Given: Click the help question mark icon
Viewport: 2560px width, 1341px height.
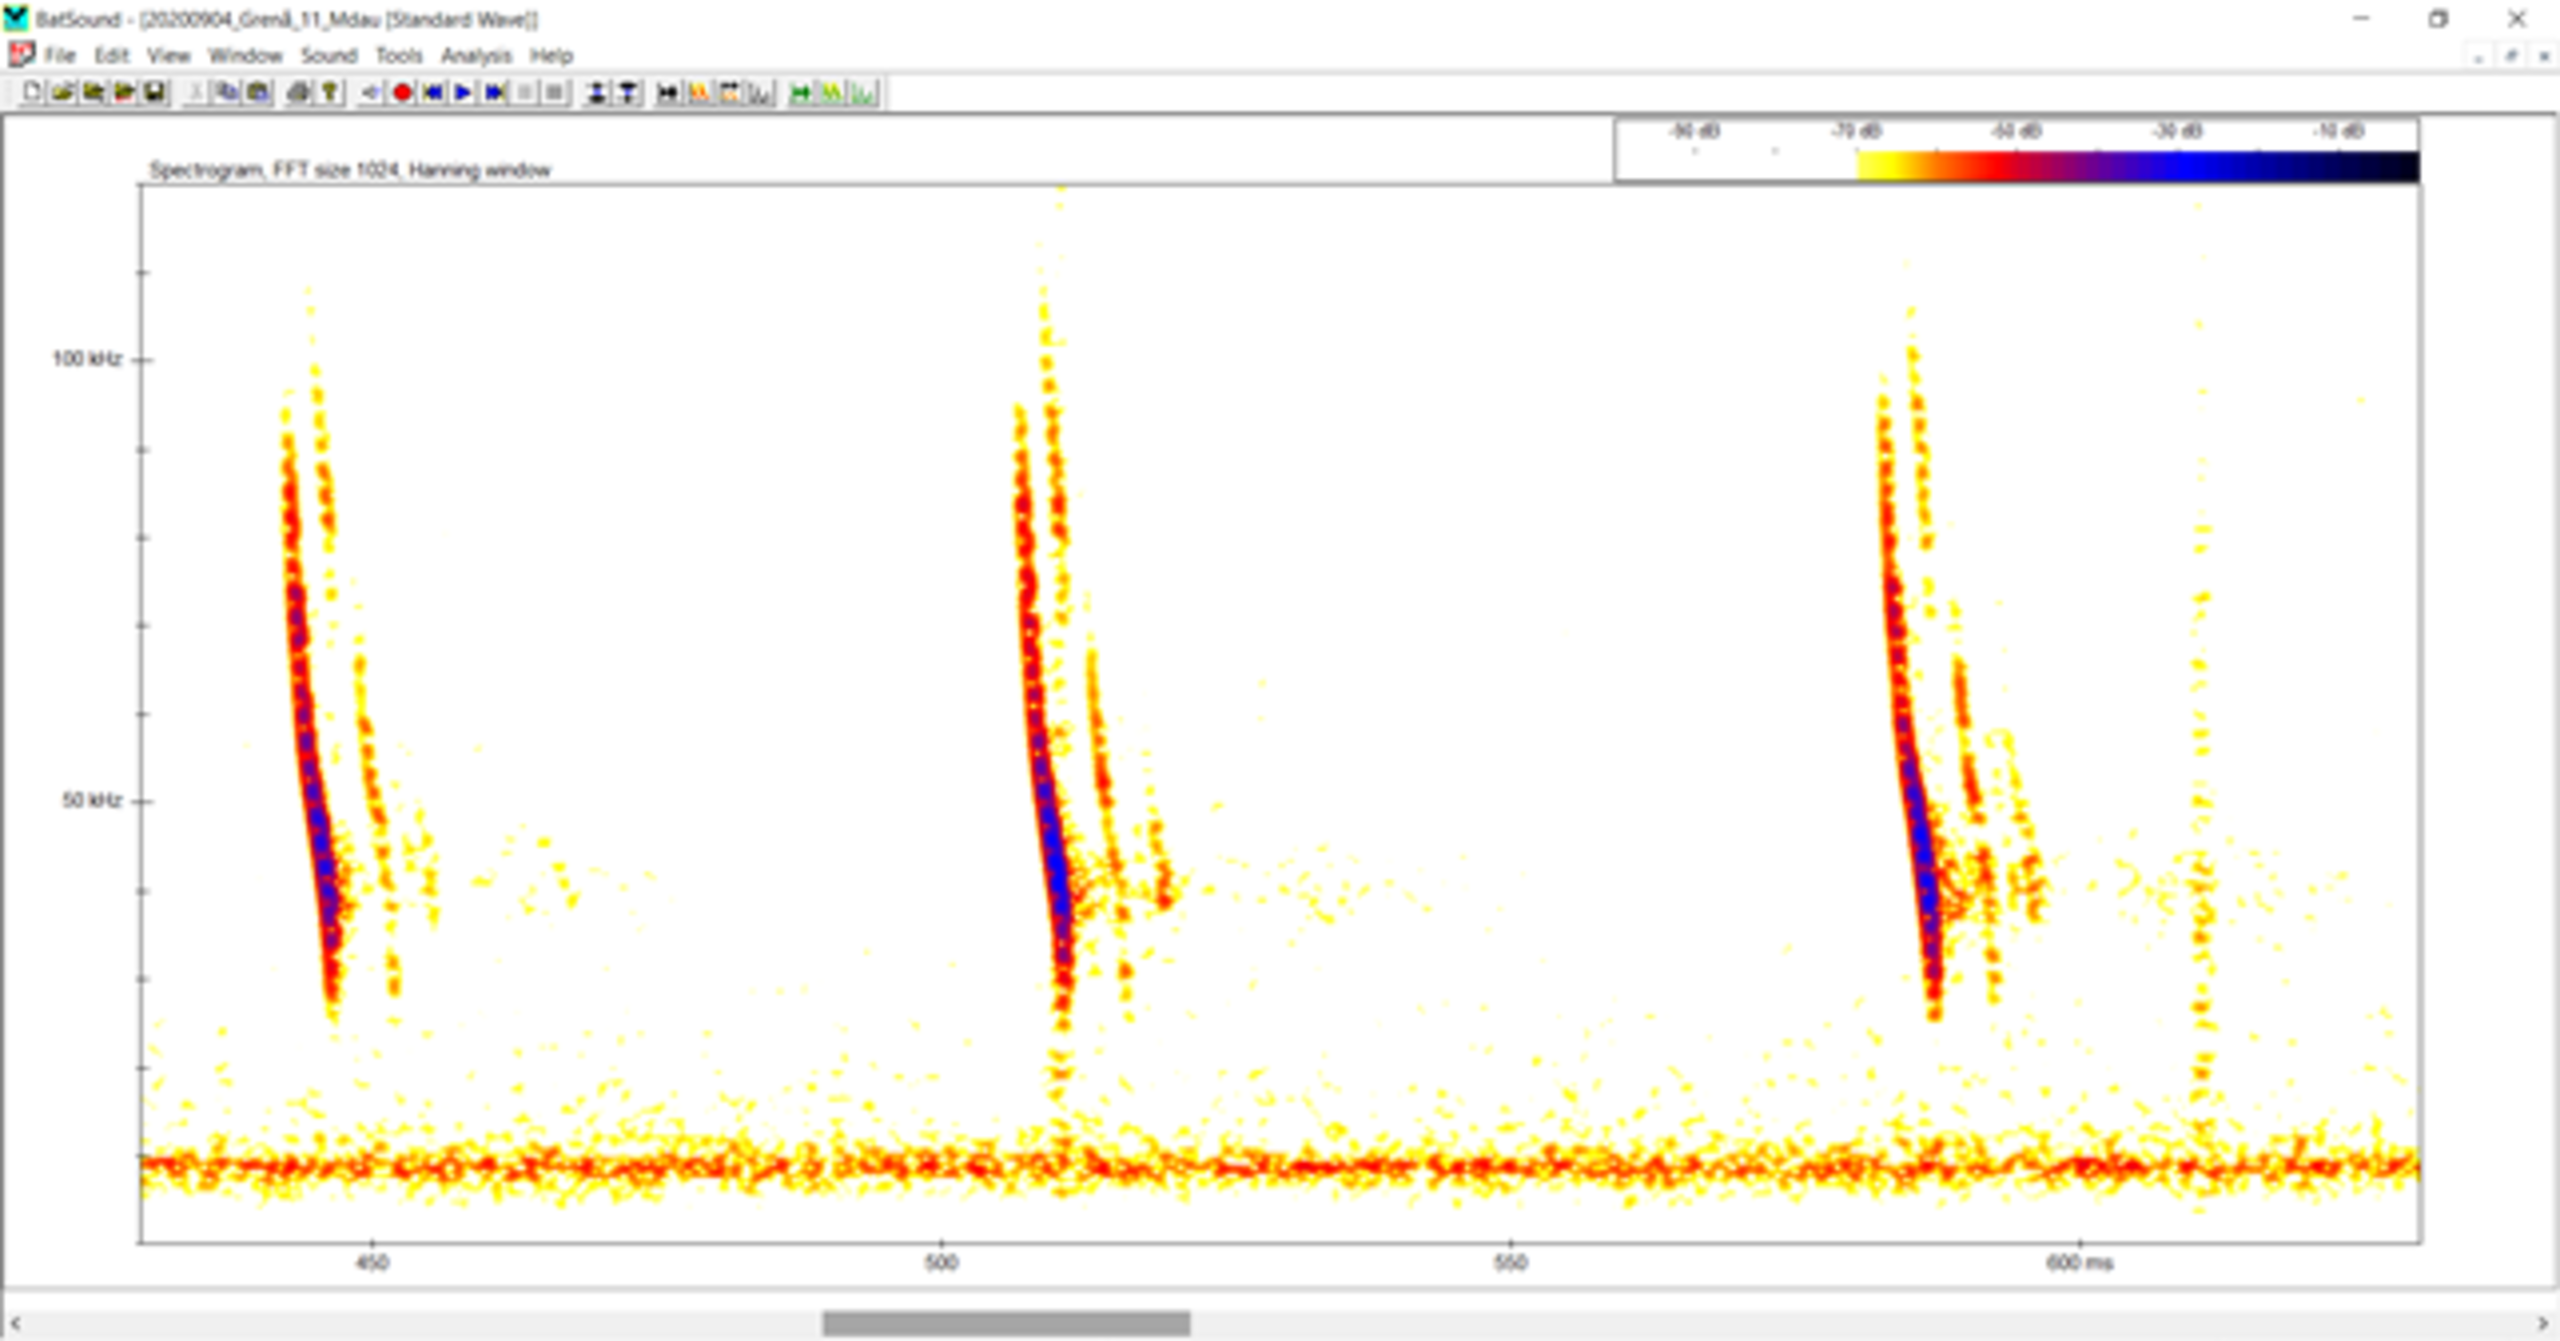Looking at the screenshot, I should (x=330, y=93).
